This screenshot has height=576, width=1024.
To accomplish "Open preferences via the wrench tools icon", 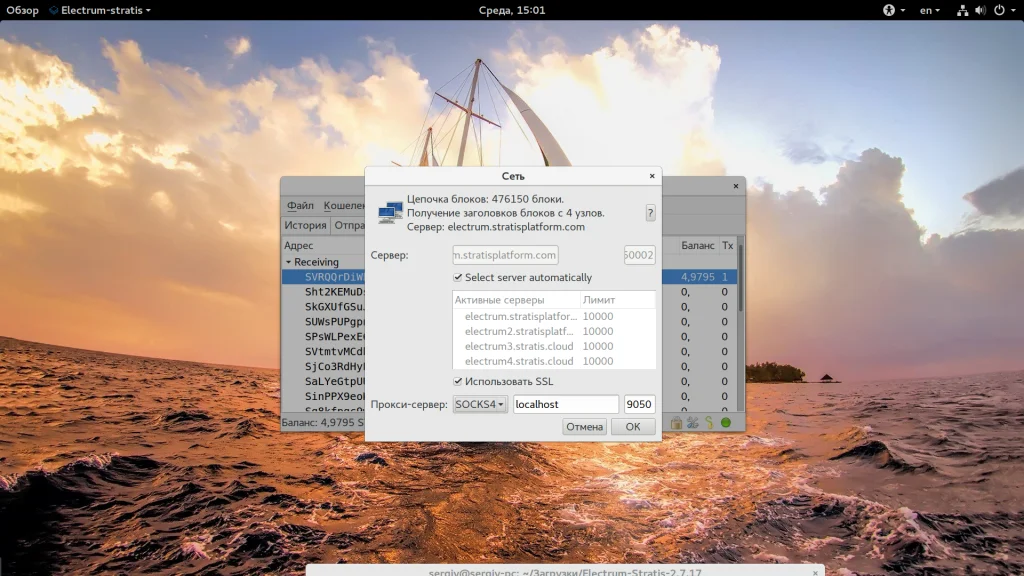I will point(692,423).
